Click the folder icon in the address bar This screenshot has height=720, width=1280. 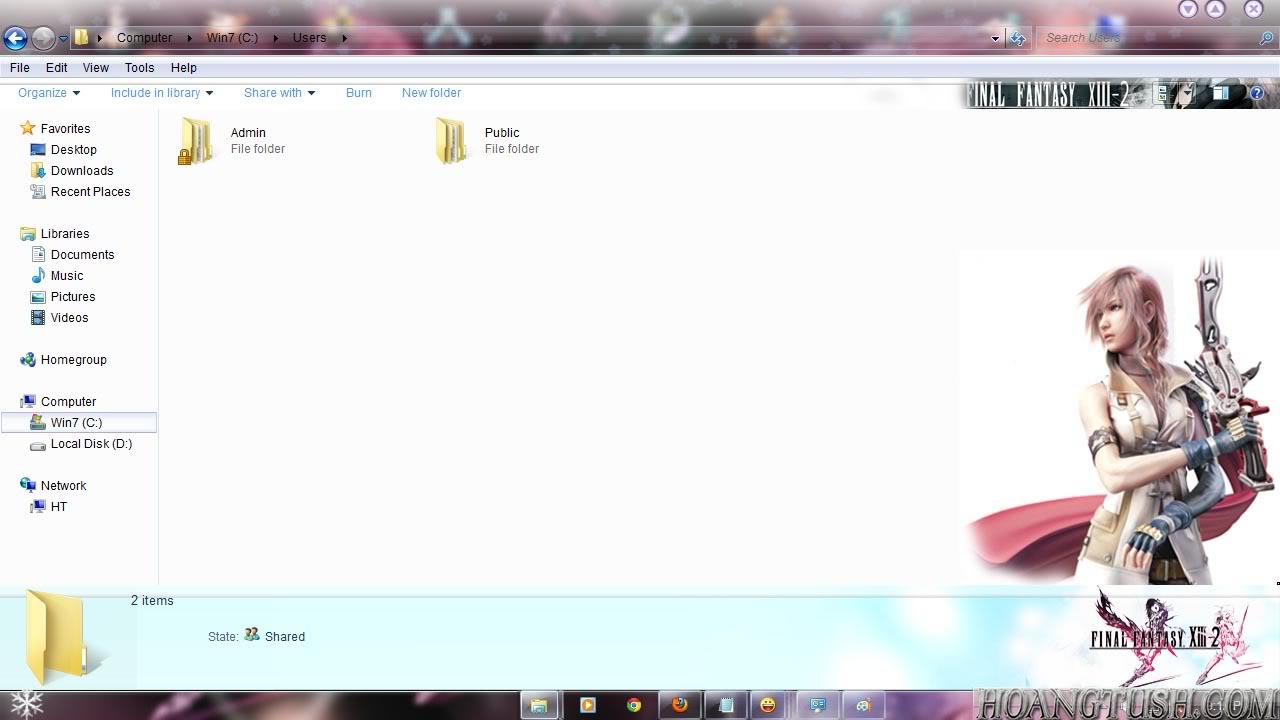point(82,38)
